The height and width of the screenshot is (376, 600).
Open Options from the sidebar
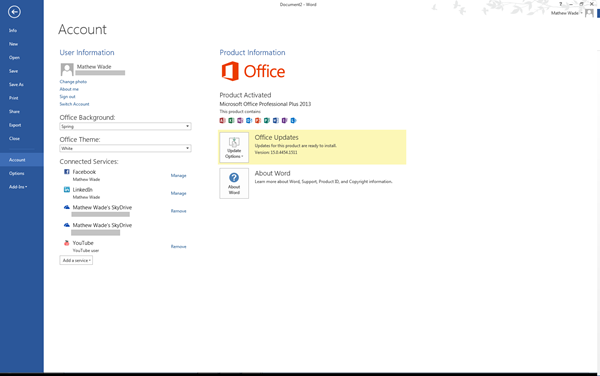[16, 173]
